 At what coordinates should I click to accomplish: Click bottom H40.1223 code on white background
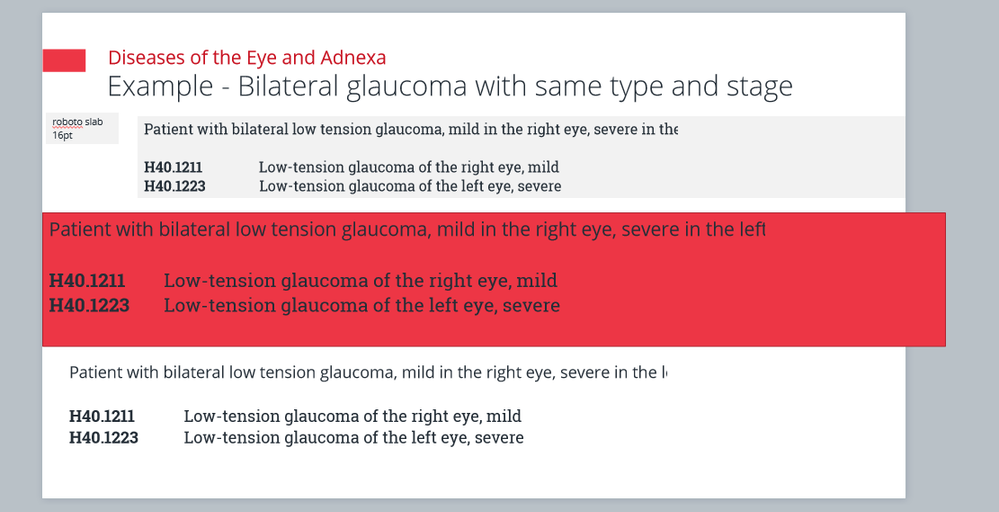click(104, 437)
